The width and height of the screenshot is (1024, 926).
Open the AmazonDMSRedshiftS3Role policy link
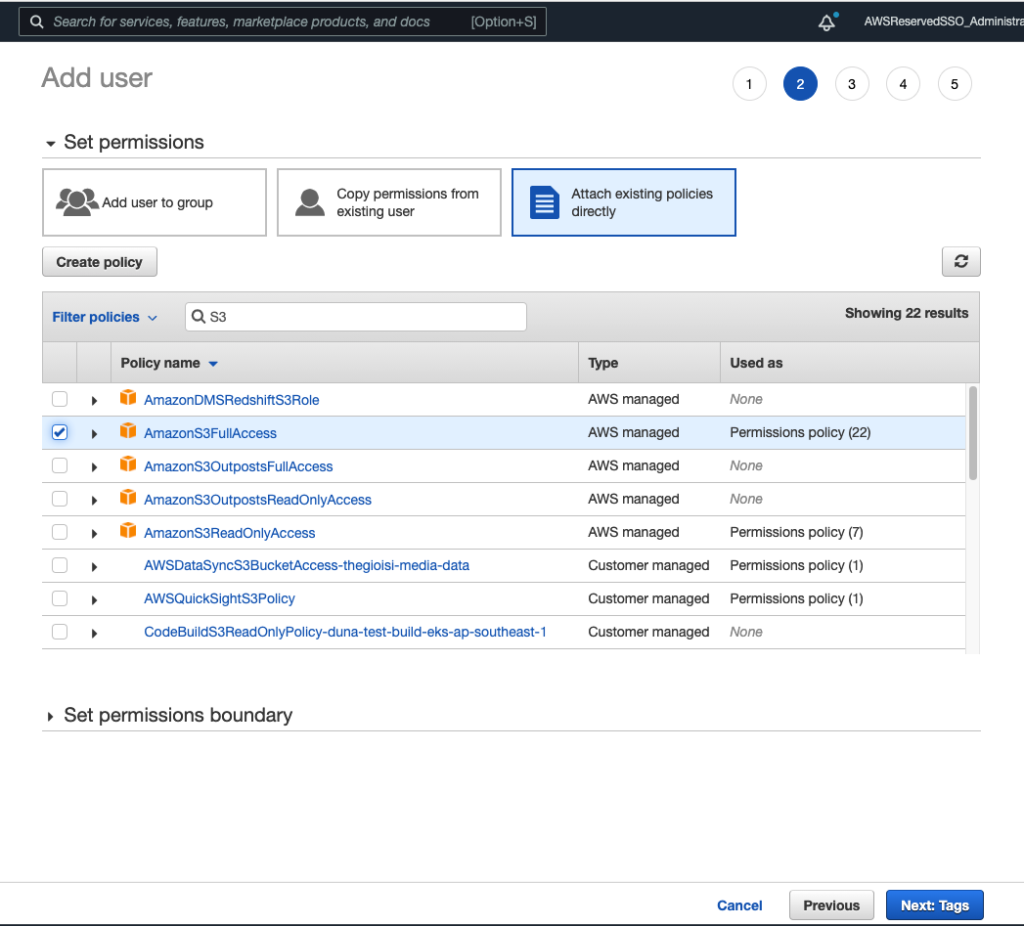pos(231,400)
